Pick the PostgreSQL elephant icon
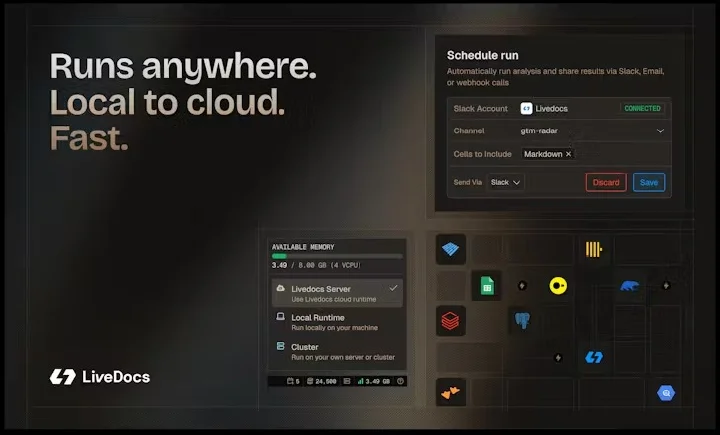720x435 pixels. pos(522,320)
